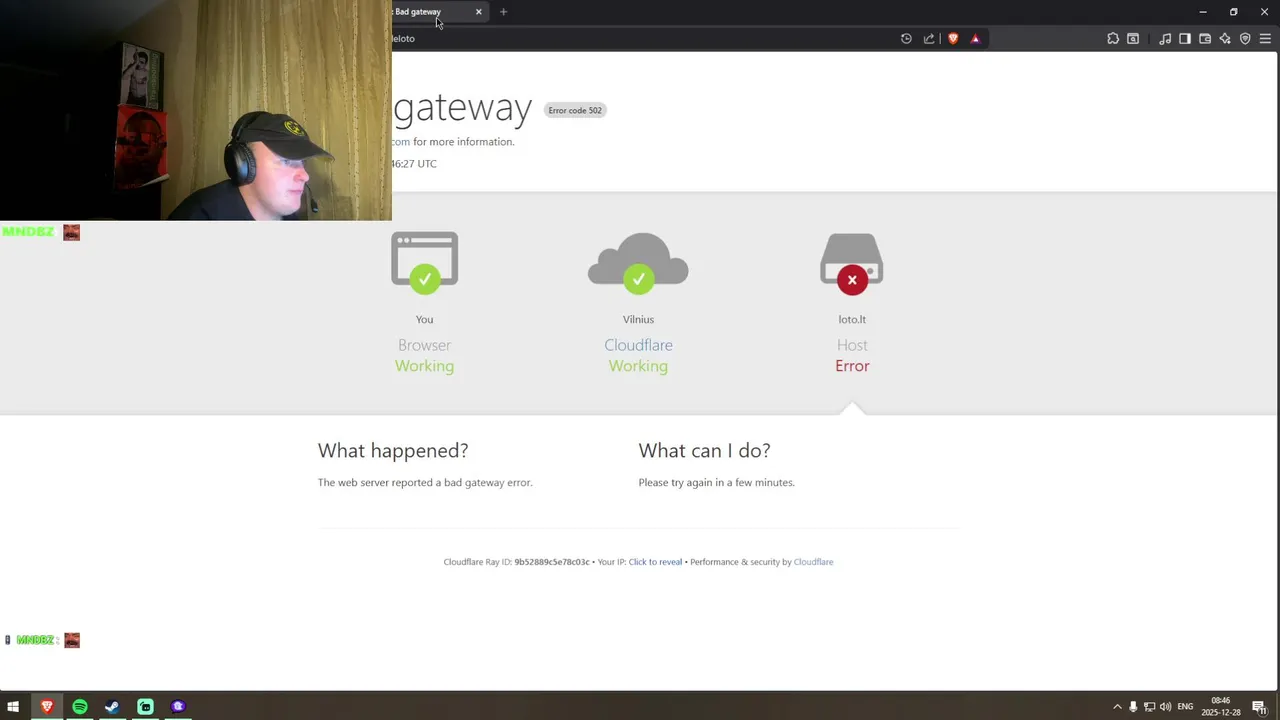Screen dimensions: 1280x720
Task: Open a new tab with plus button
Action: point(503,12)
